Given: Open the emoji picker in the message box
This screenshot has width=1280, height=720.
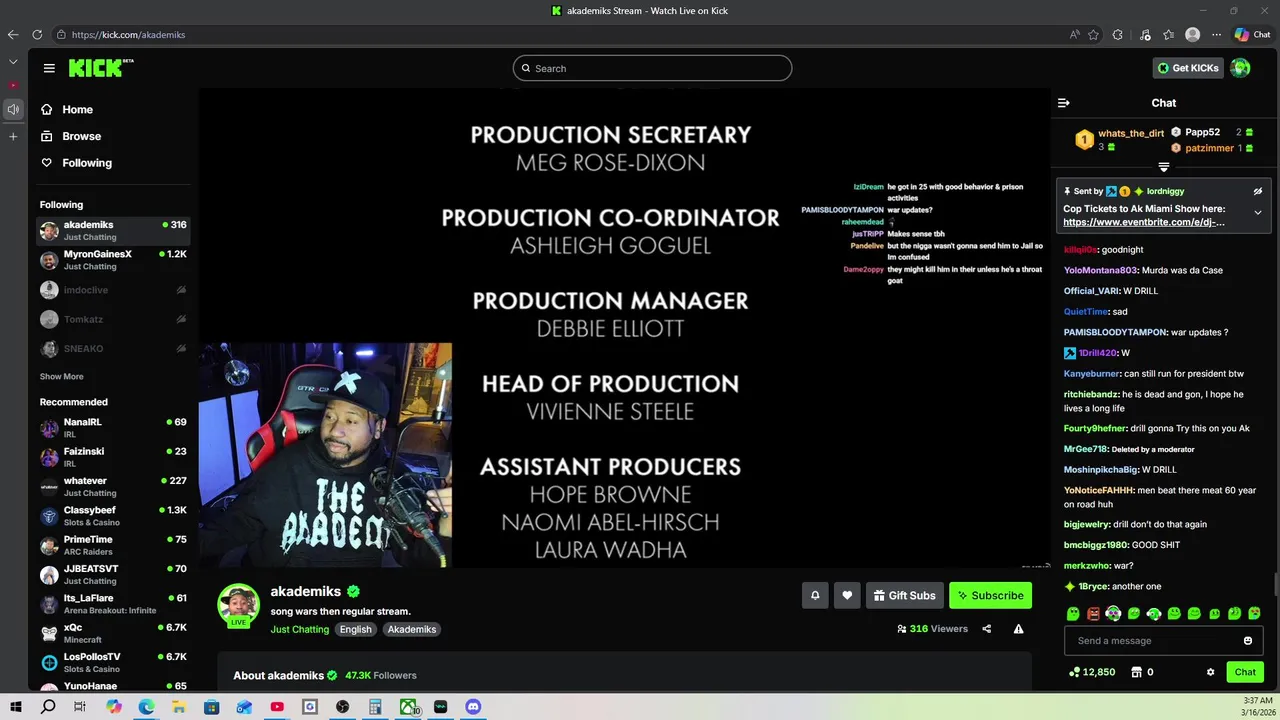Looking at the screenshot, I should pos(1248,641).
